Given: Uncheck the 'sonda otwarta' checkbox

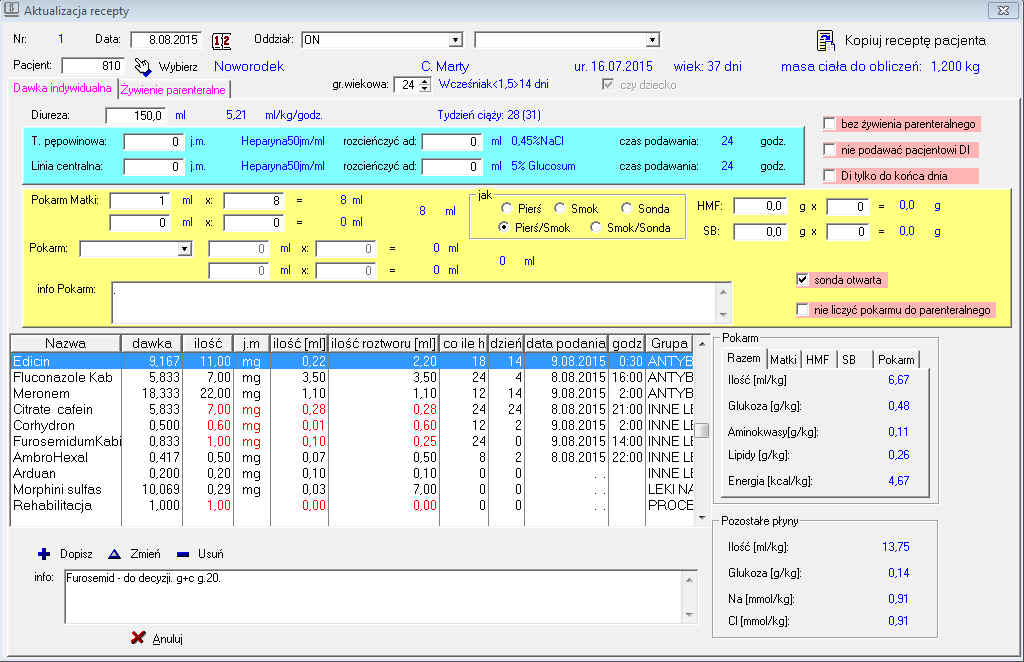Looking at the screenshot, I should pyautogui.click(x=802, y=280).
